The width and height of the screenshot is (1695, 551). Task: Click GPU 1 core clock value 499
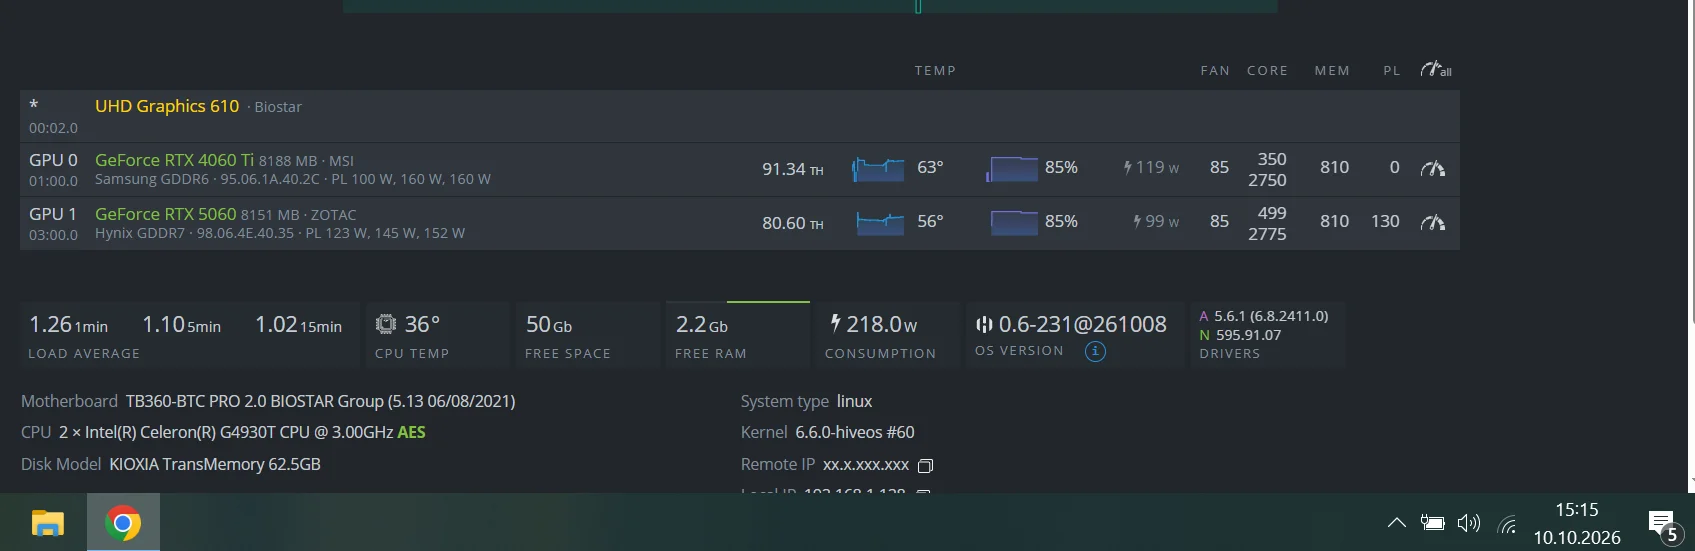[x=1272, y=213]
